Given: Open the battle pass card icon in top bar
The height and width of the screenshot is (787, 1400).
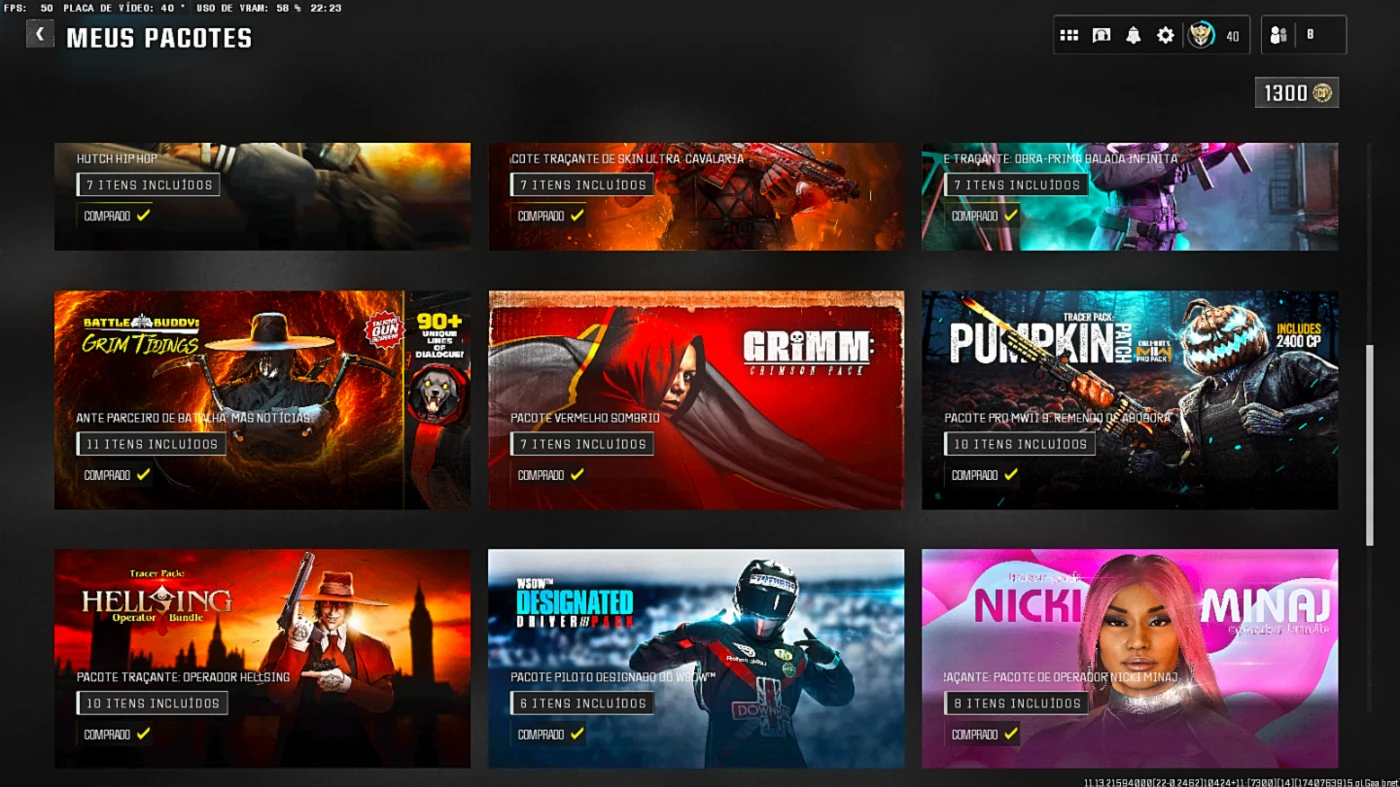Looking at the screenshot, I should pos(1101,36).
